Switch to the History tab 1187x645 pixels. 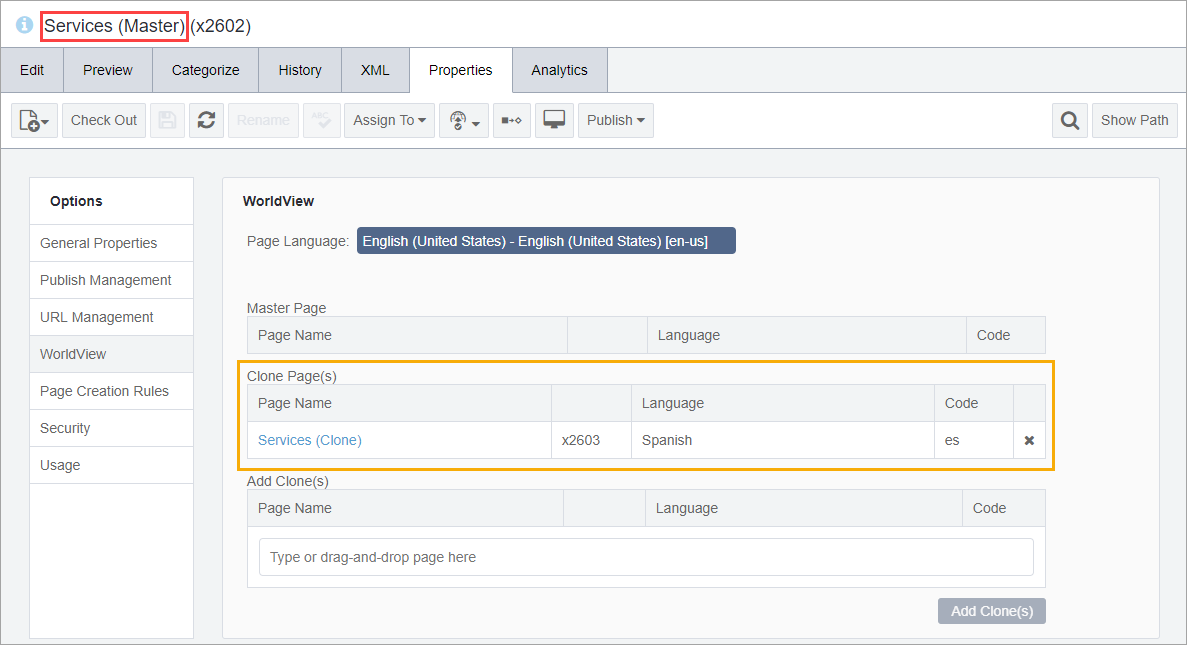pyautogui.click(x=300, y=70)
